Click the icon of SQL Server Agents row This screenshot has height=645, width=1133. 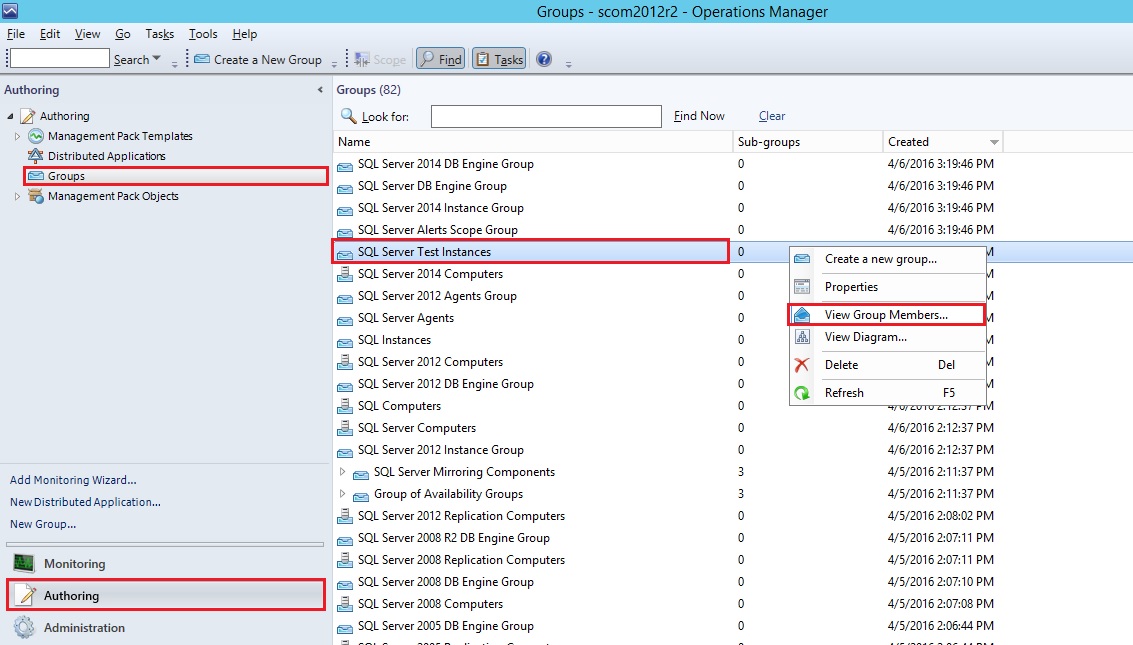pyautogui.click(x=345, y=319)
